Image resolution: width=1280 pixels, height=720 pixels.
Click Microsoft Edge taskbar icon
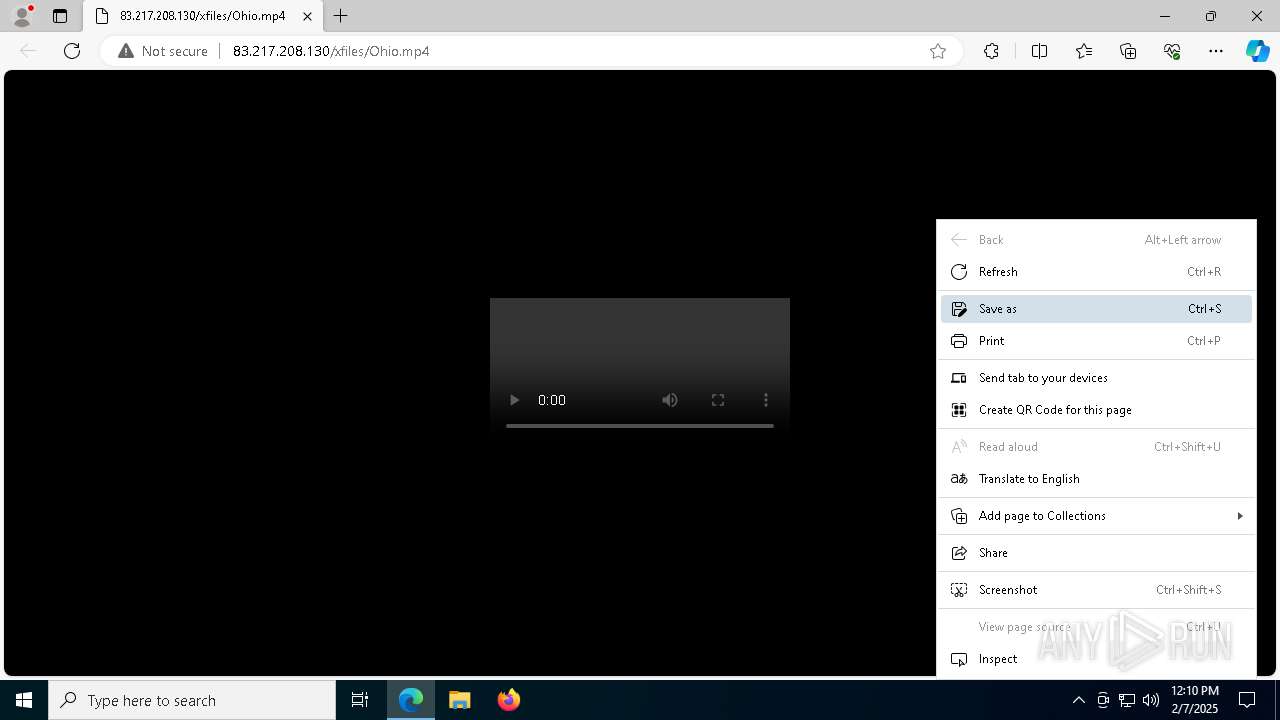pos(411,700)
